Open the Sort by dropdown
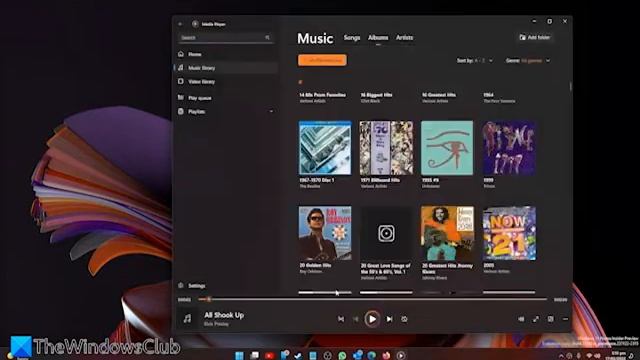 click(474, 61)
